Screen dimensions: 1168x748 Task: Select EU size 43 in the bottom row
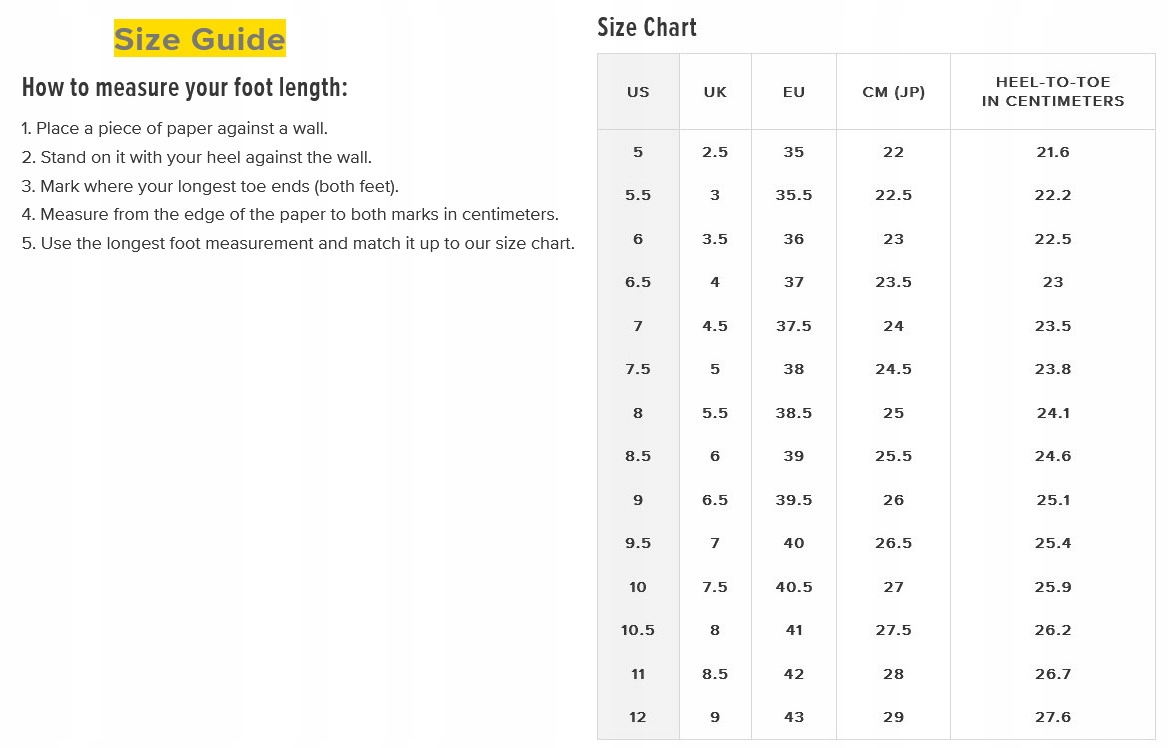point(794,717)
